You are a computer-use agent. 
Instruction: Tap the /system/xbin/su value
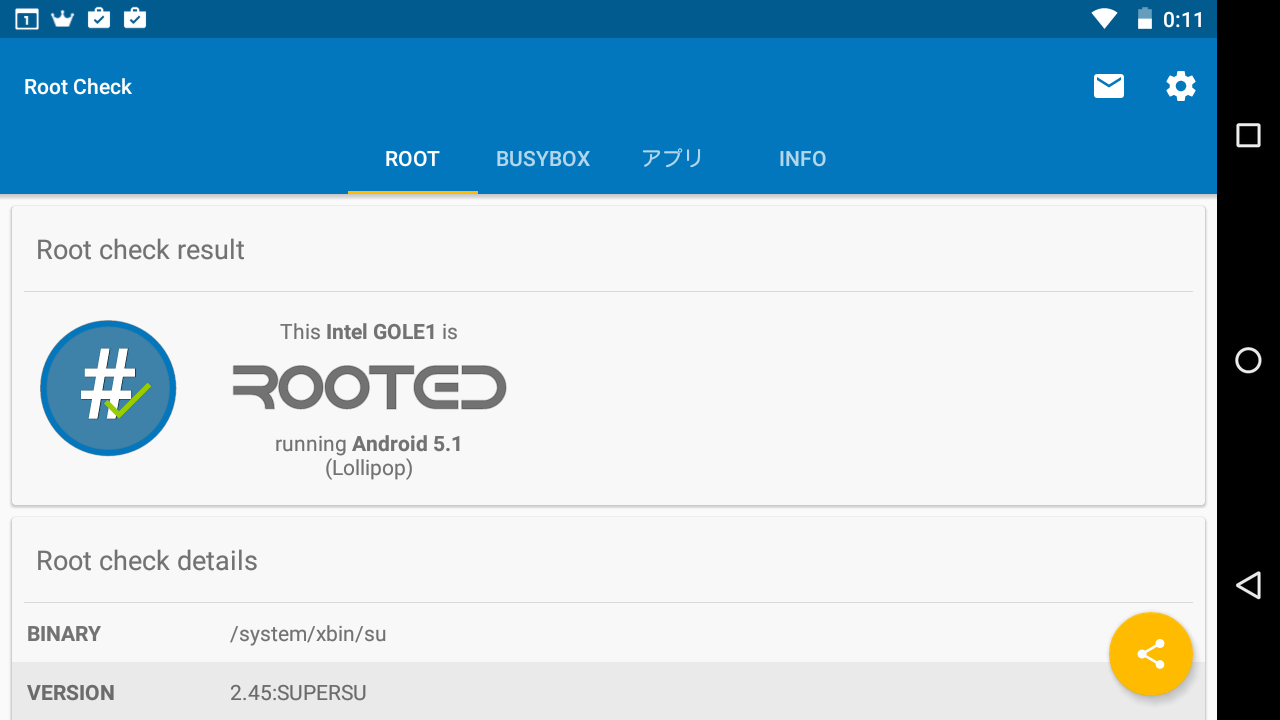tap(308, 634)
